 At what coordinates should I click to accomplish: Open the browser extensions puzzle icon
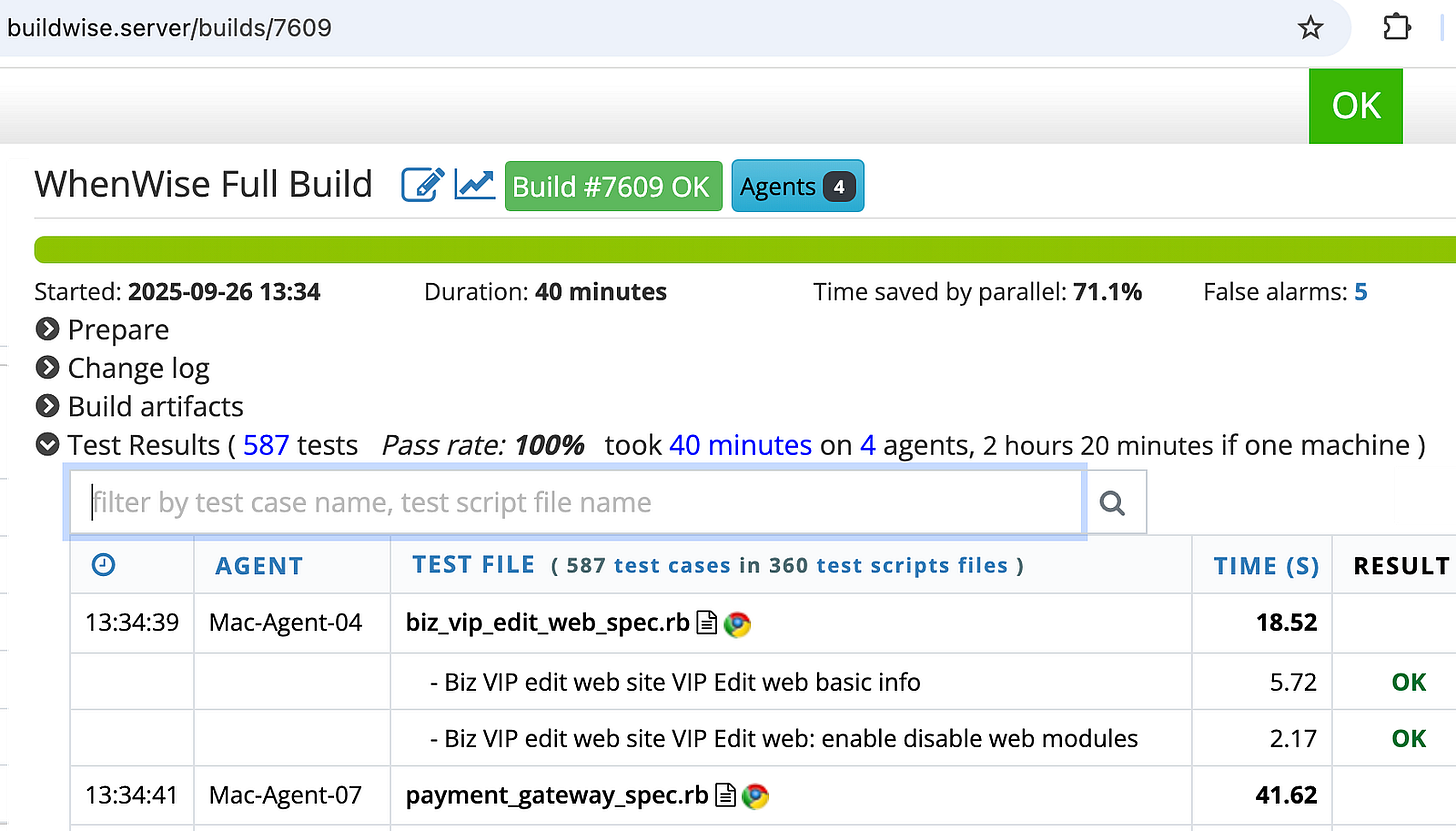point(1397,27)
